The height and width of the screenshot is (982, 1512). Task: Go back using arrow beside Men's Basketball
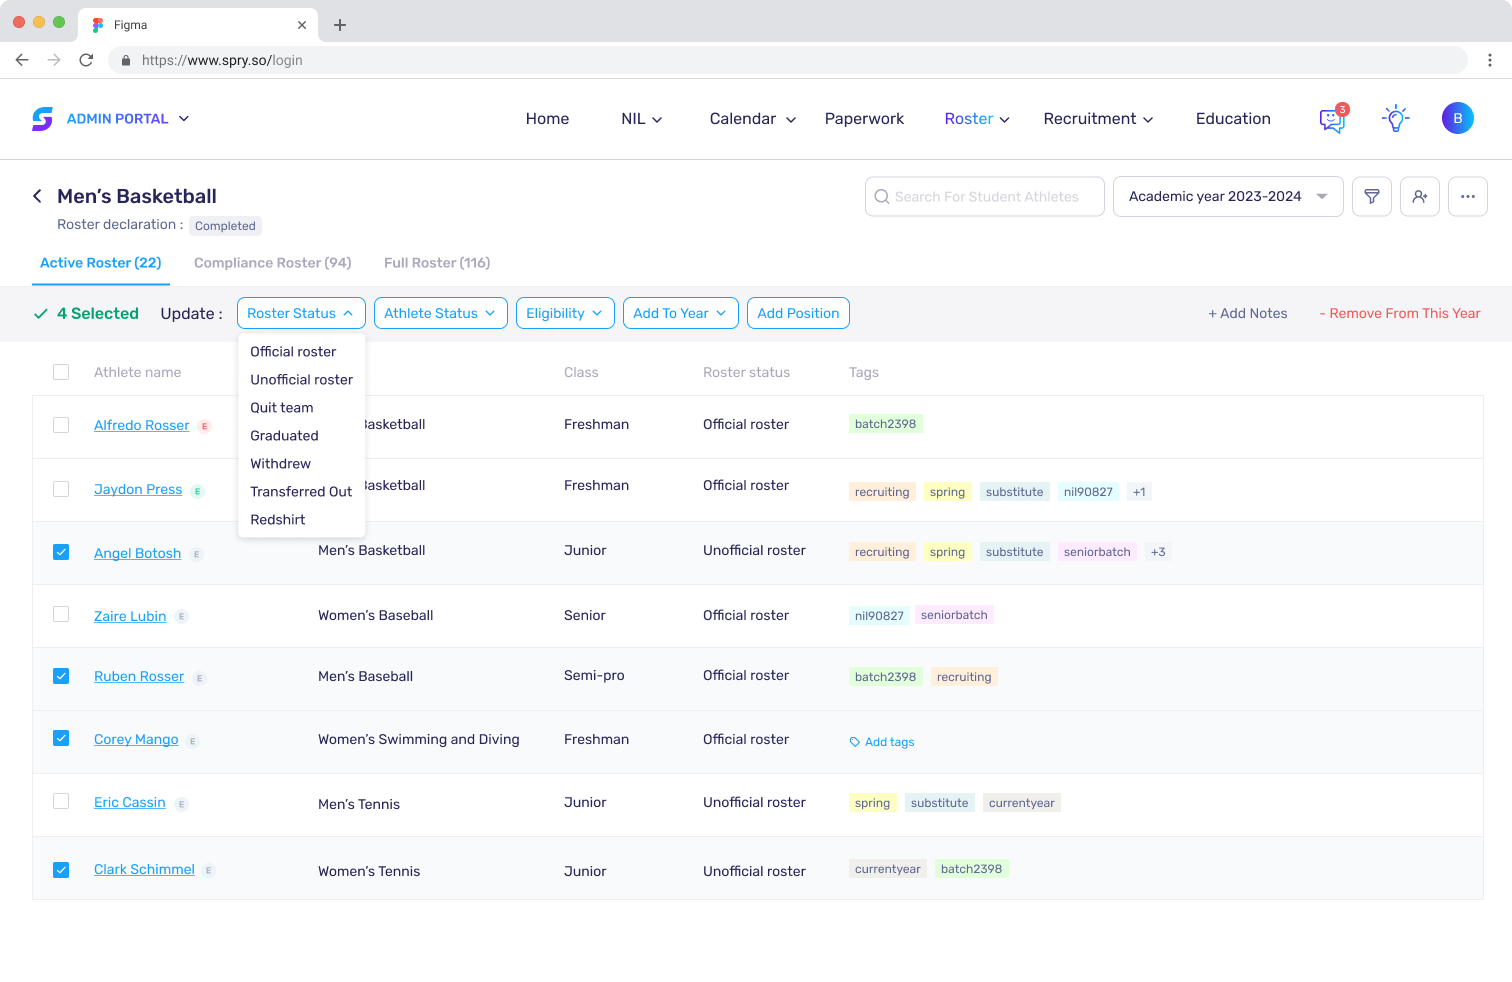pos(37,196)
